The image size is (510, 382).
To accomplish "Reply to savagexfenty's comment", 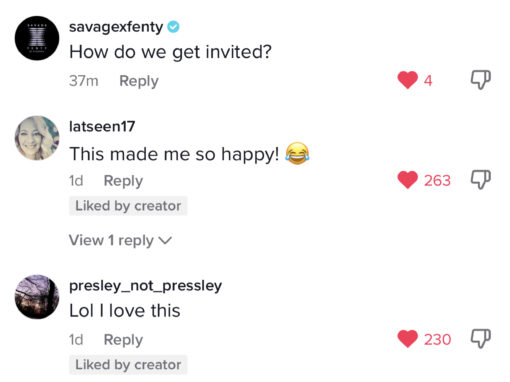I will click(x=139, y=81).
